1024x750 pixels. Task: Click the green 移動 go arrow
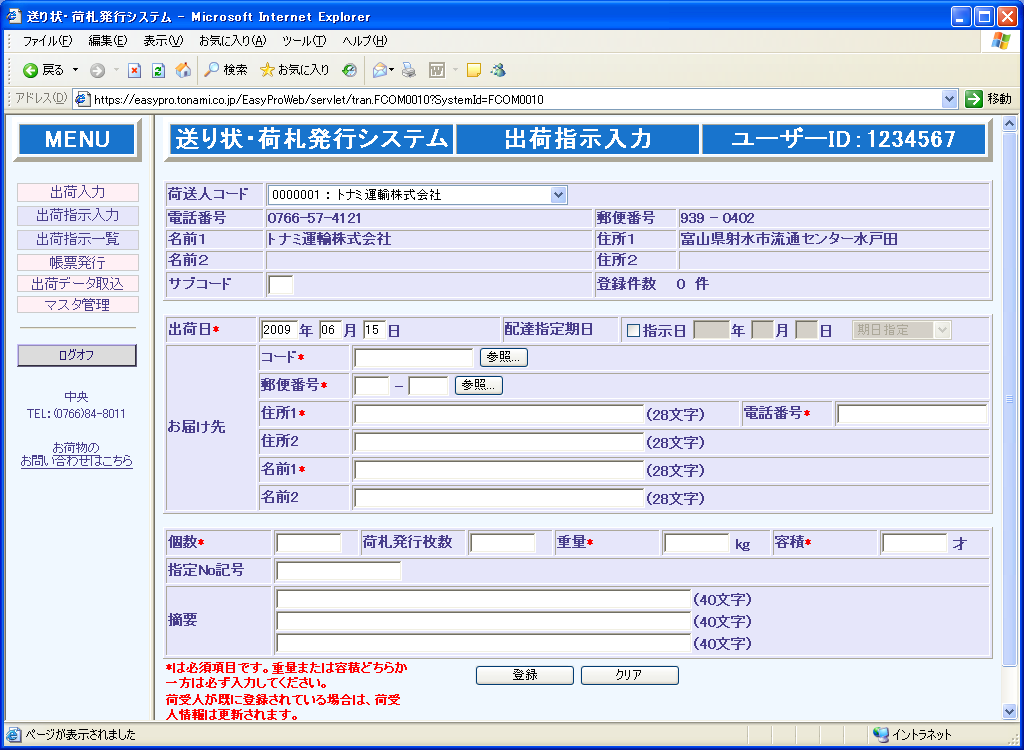[974, 99]
